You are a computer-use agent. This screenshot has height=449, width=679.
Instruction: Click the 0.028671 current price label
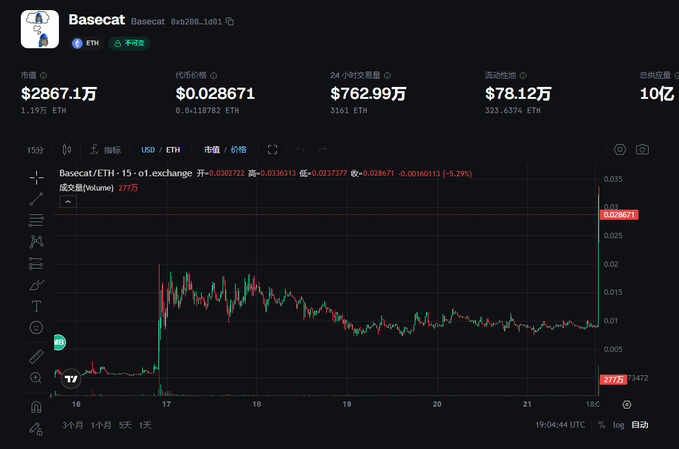pos(619,215)
